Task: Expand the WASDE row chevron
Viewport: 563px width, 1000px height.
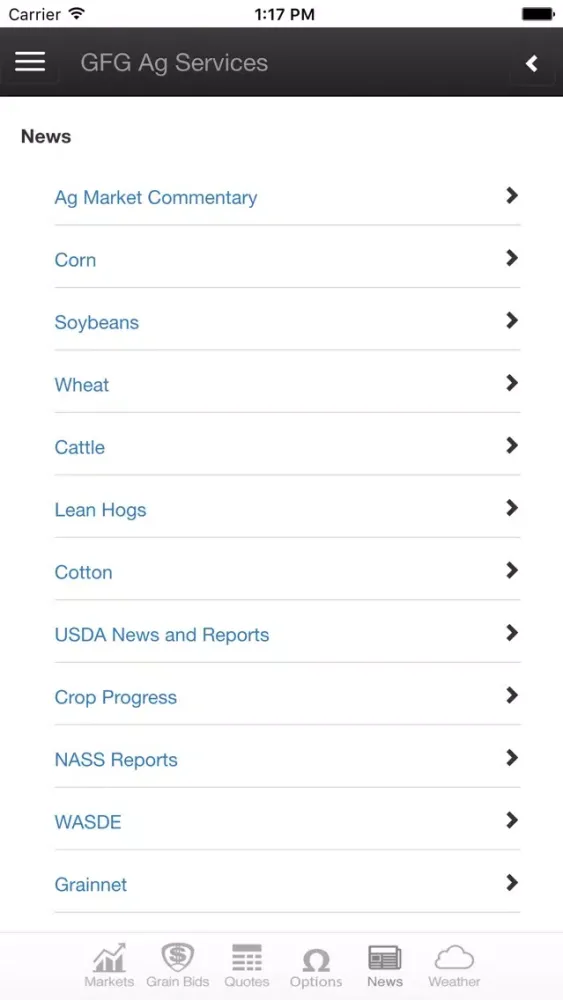Action: point(511,821)
